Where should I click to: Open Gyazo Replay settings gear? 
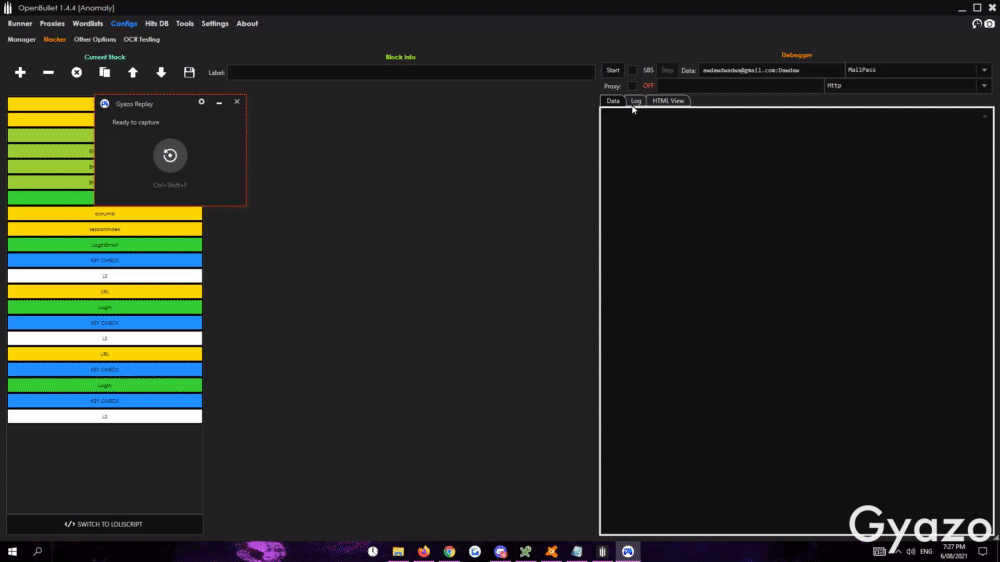202,102
